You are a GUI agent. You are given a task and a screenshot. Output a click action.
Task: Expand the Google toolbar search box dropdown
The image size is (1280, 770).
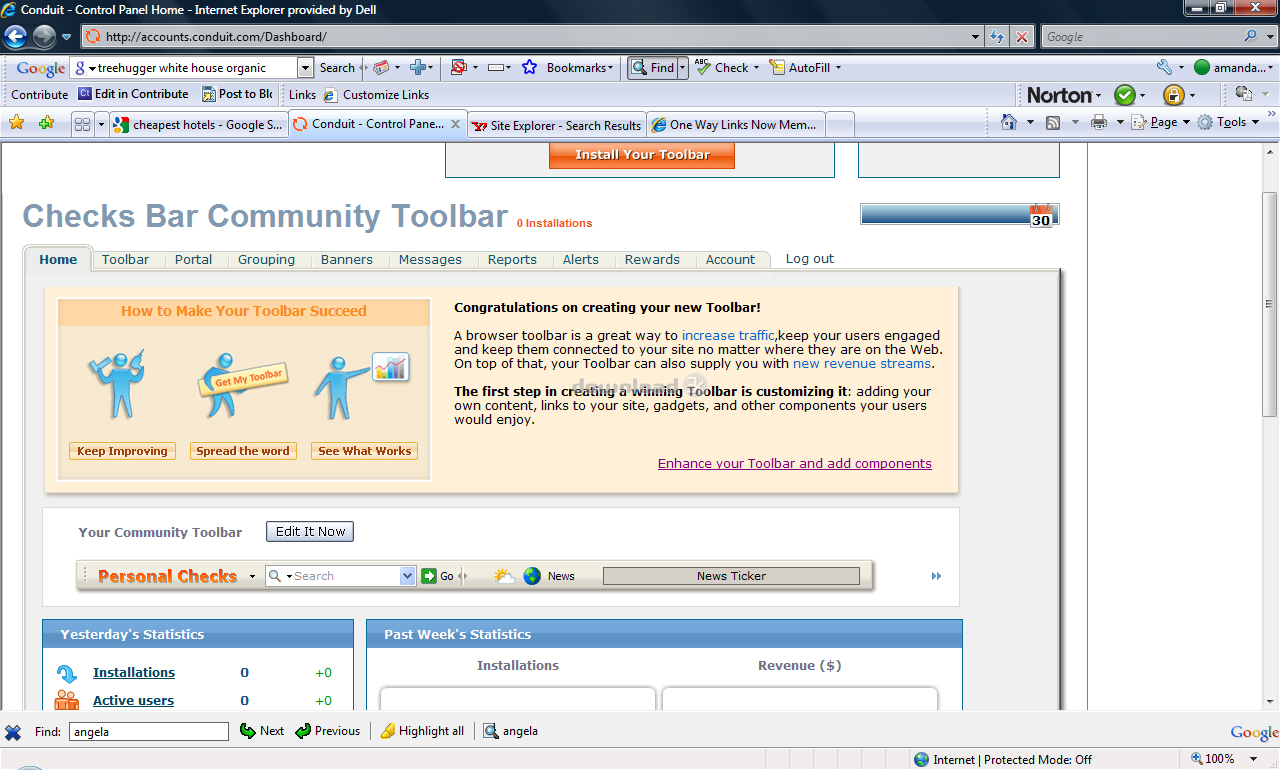tap(305, 68)
